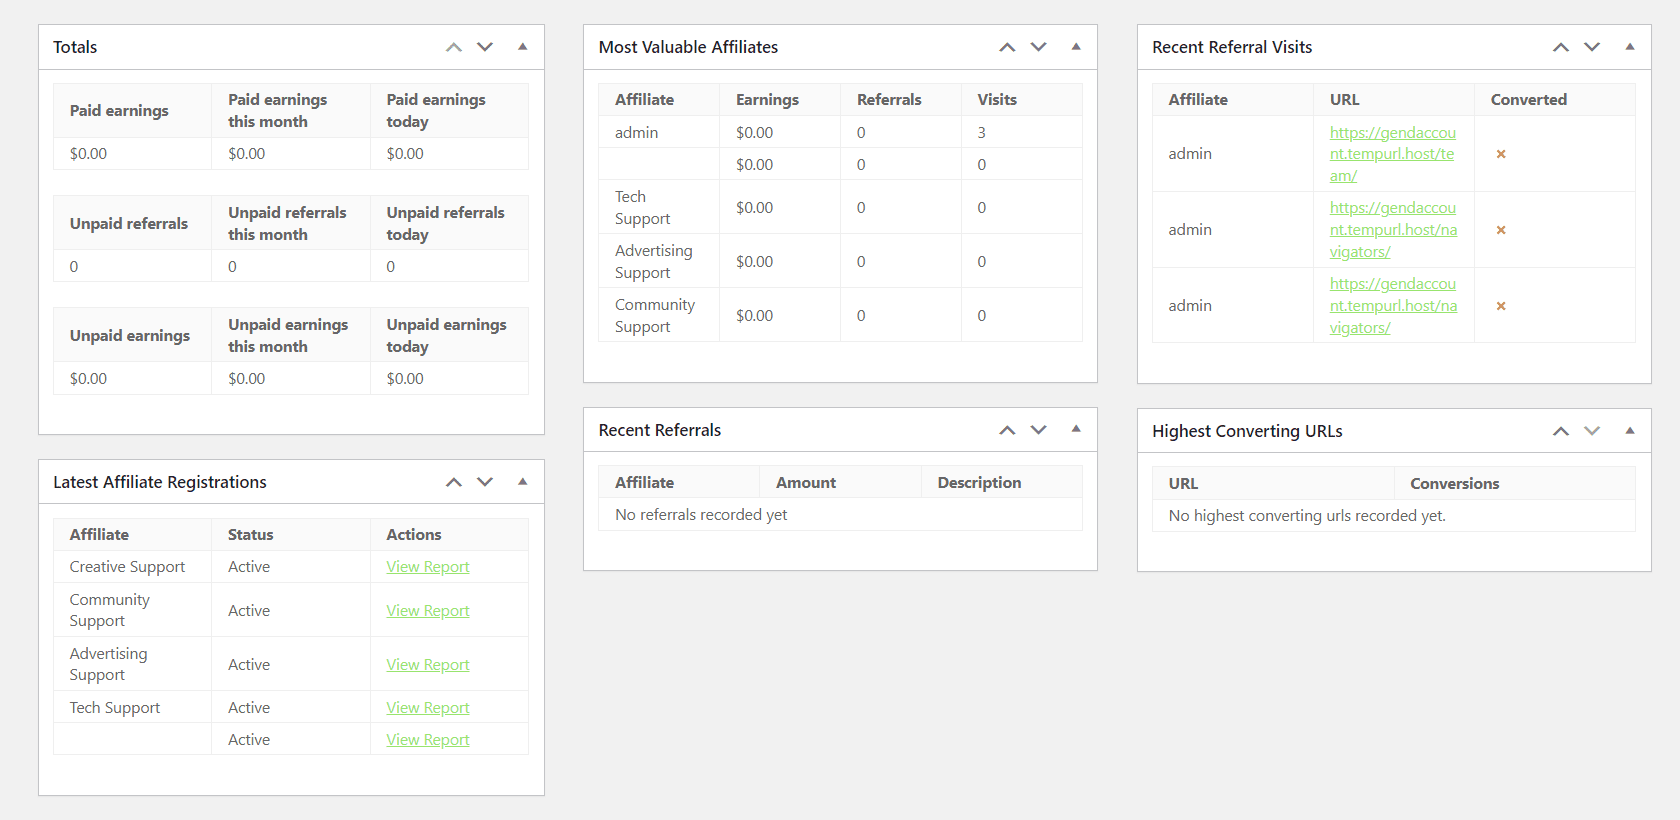Open View Report for Creative Support
This screenshot has width=1680, height=820.
coord(427,567)
